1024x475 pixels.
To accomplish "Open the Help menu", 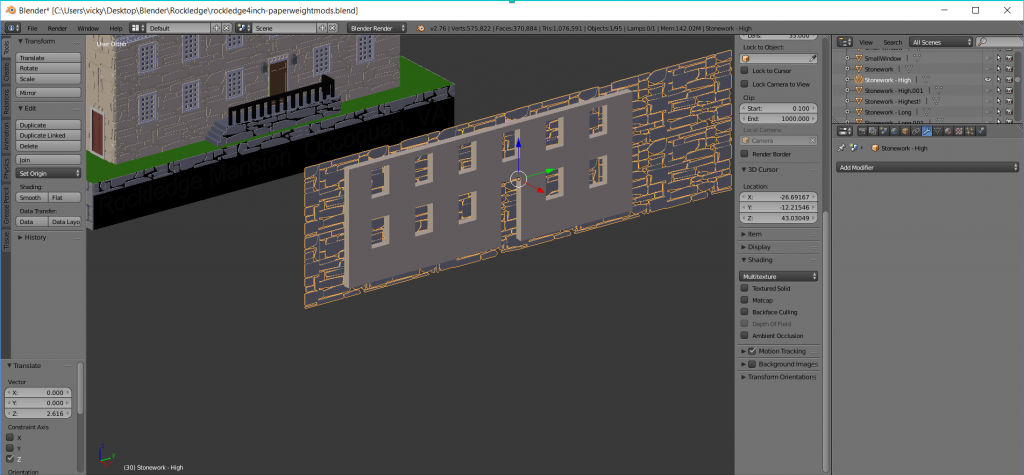I will pos(116,28).
